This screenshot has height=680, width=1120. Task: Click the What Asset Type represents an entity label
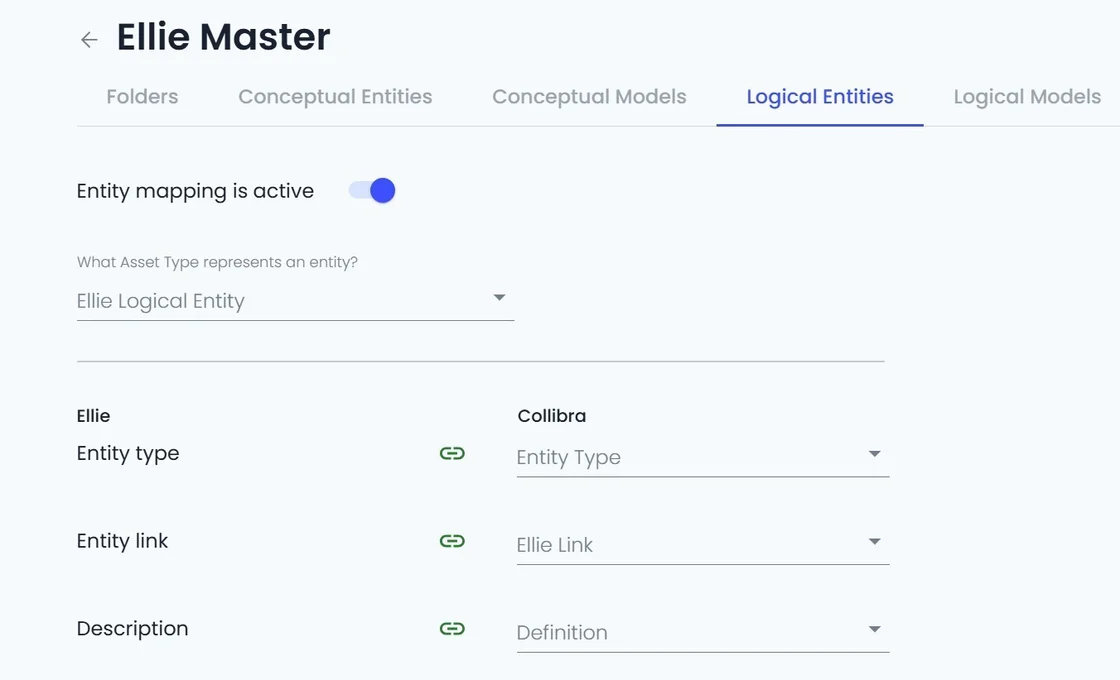tap(217, 262)
